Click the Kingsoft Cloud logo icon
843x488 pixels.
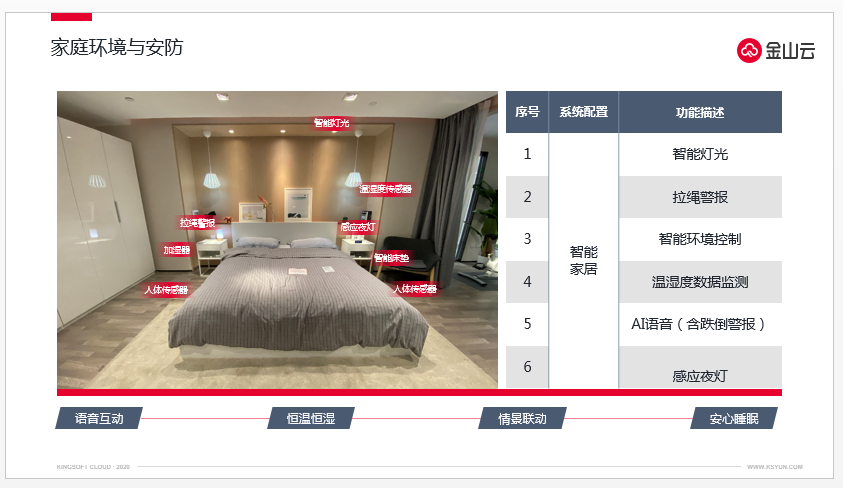tap(749, 51)
